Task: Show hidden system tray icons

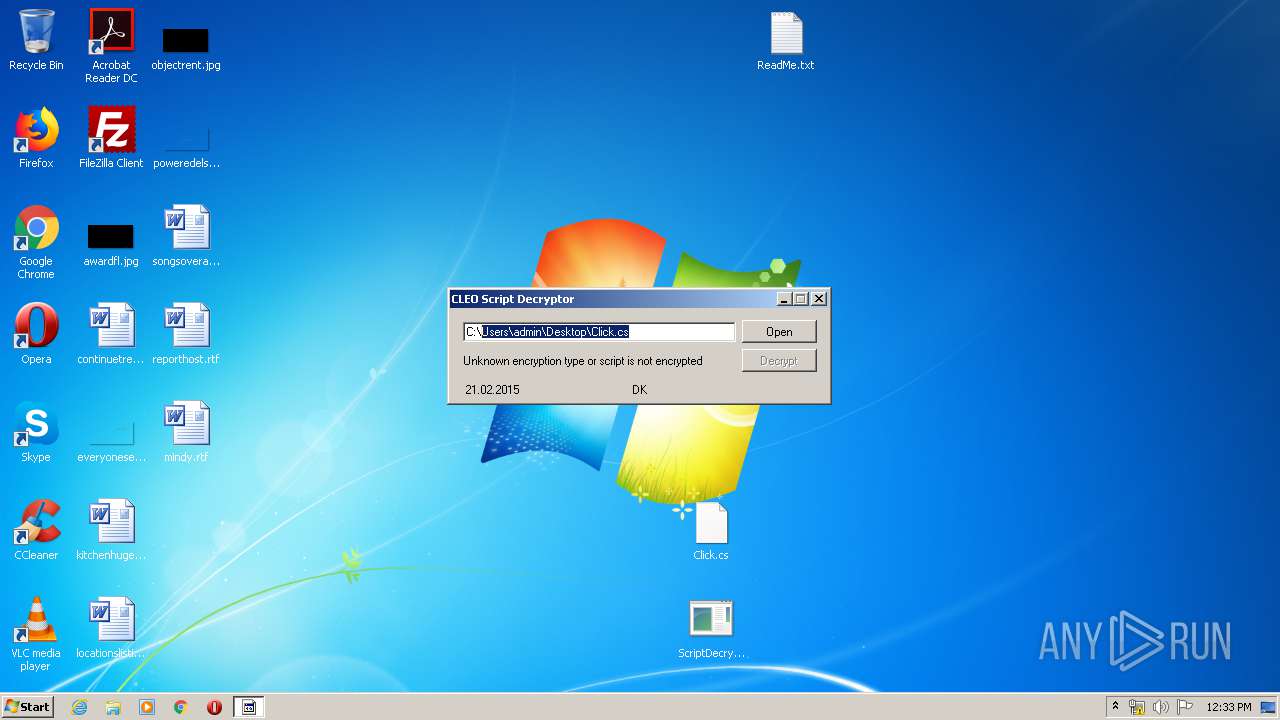Action: click(x=1115, y=707)
